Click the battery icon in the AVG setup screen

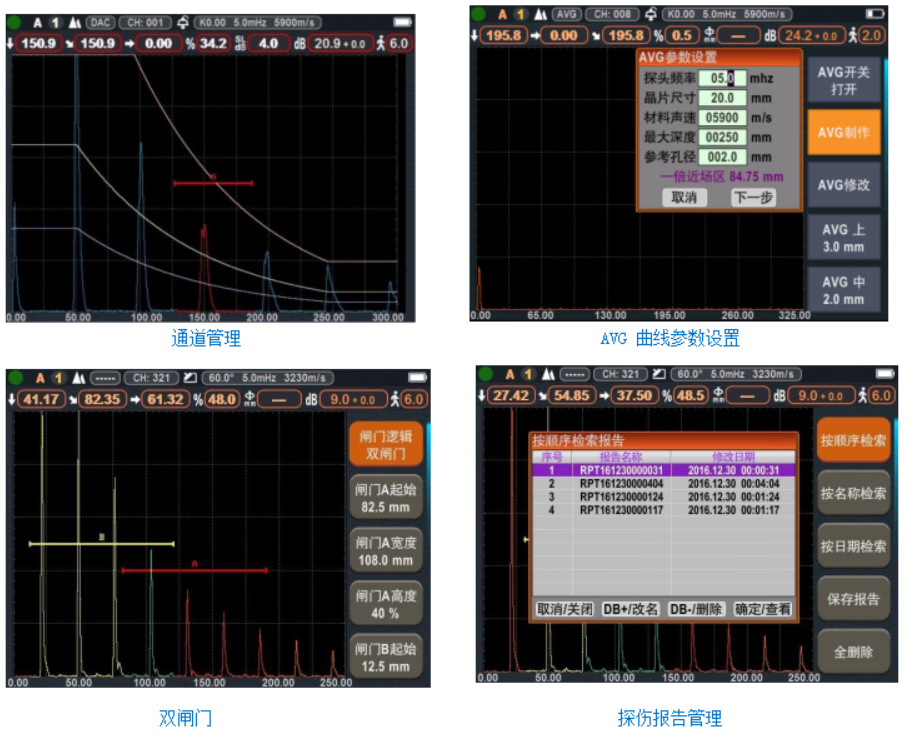pos(875,13)
